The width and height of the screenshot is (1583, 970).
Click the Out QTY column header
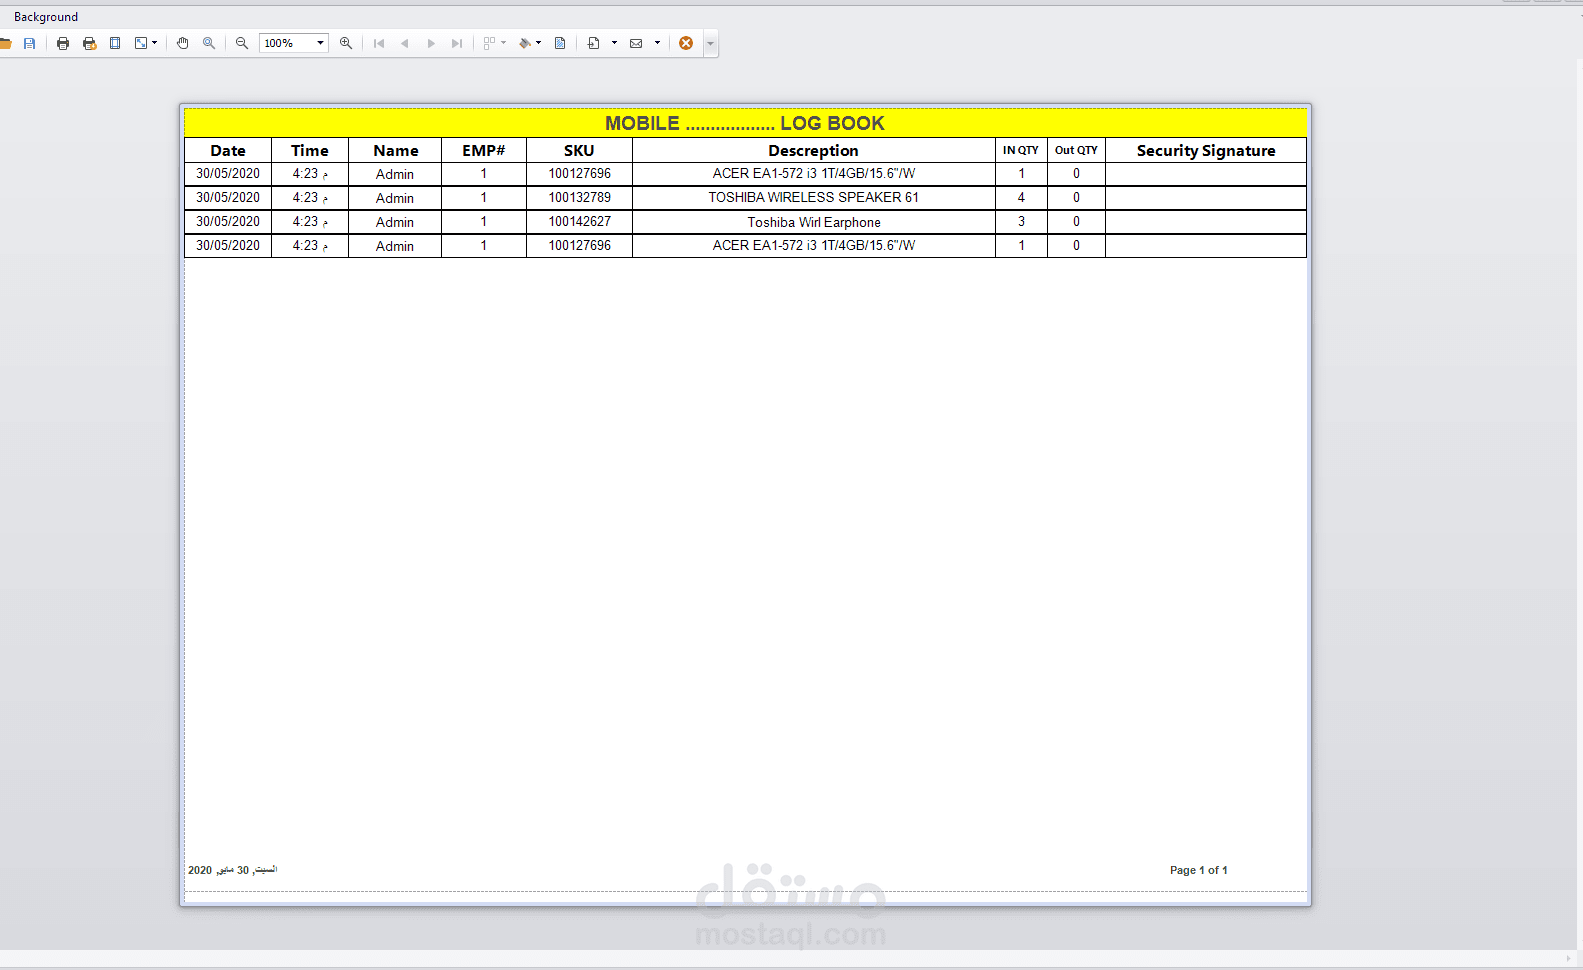[x=1076, y=150]
